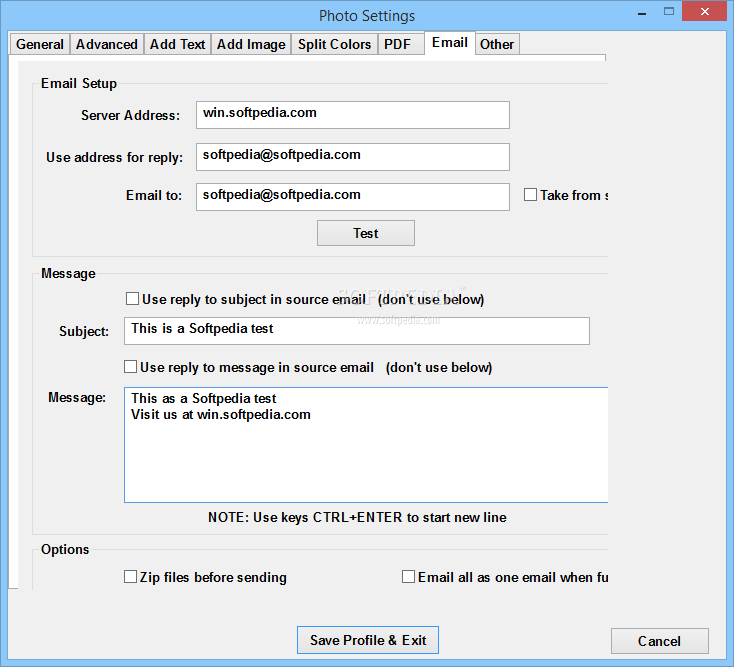This screenshot has width=734, height=667.
Task: Click the Server Address label
Action: (x=131, y=115)
